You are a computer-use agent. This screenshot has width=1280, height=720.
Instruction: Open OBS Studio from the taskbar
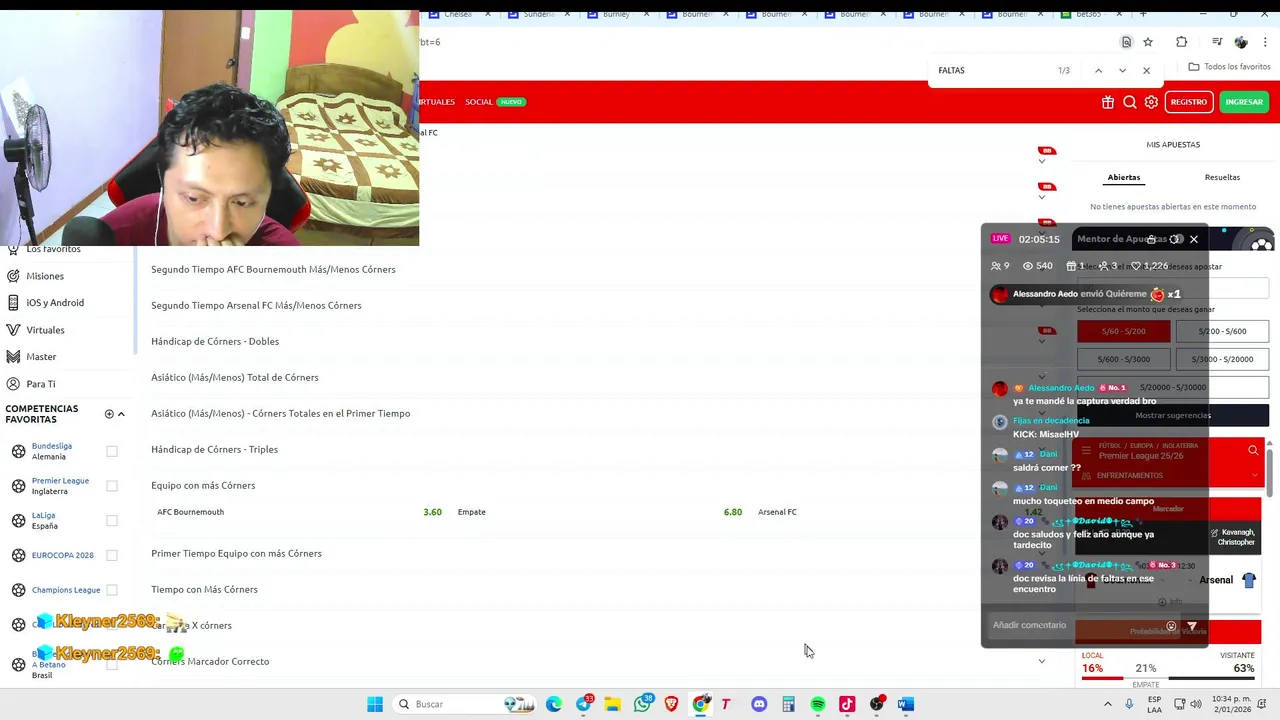877,704
